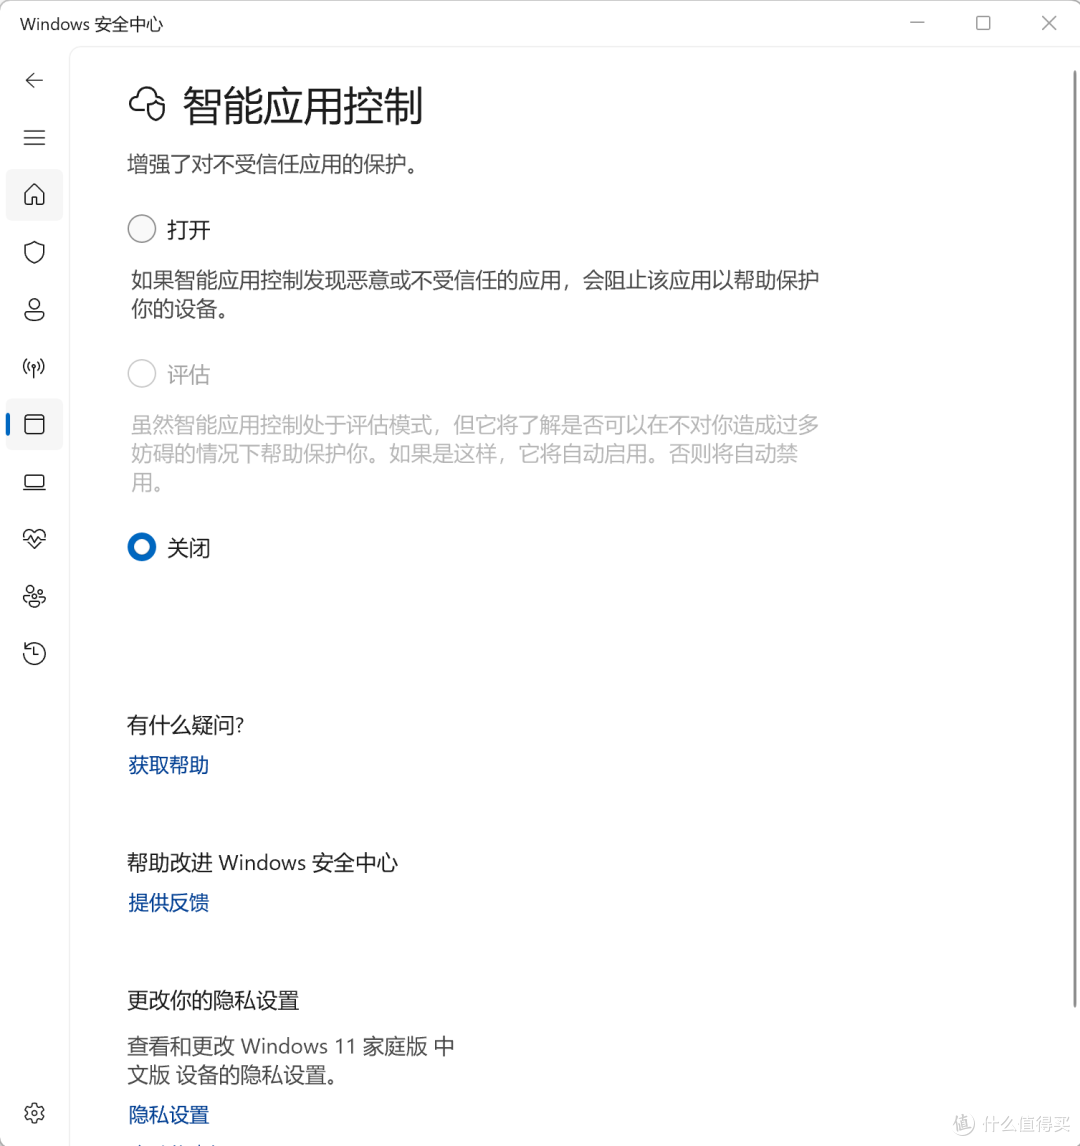Open Account protection person icon
Viewport: 1080px width, 1146px height.
click(34, 309)
